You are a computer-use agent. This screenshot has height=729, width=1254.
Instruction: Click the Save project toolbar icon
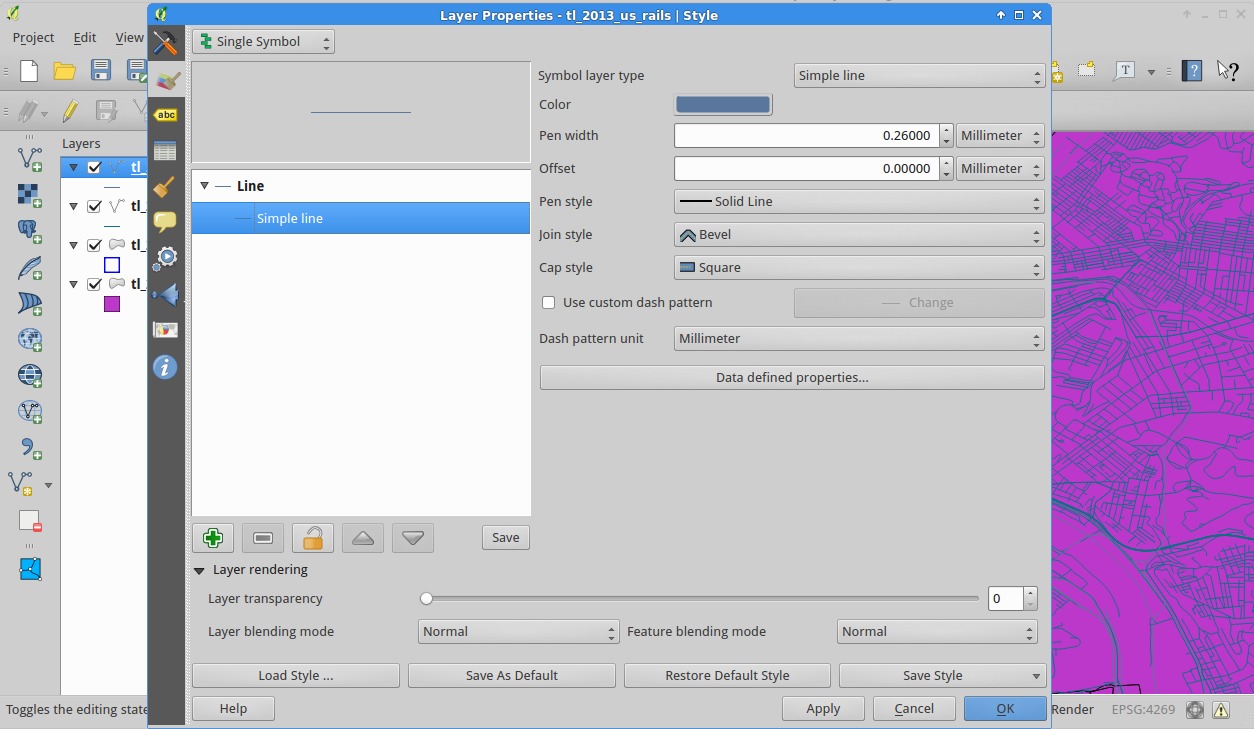(x=101, y=70)
